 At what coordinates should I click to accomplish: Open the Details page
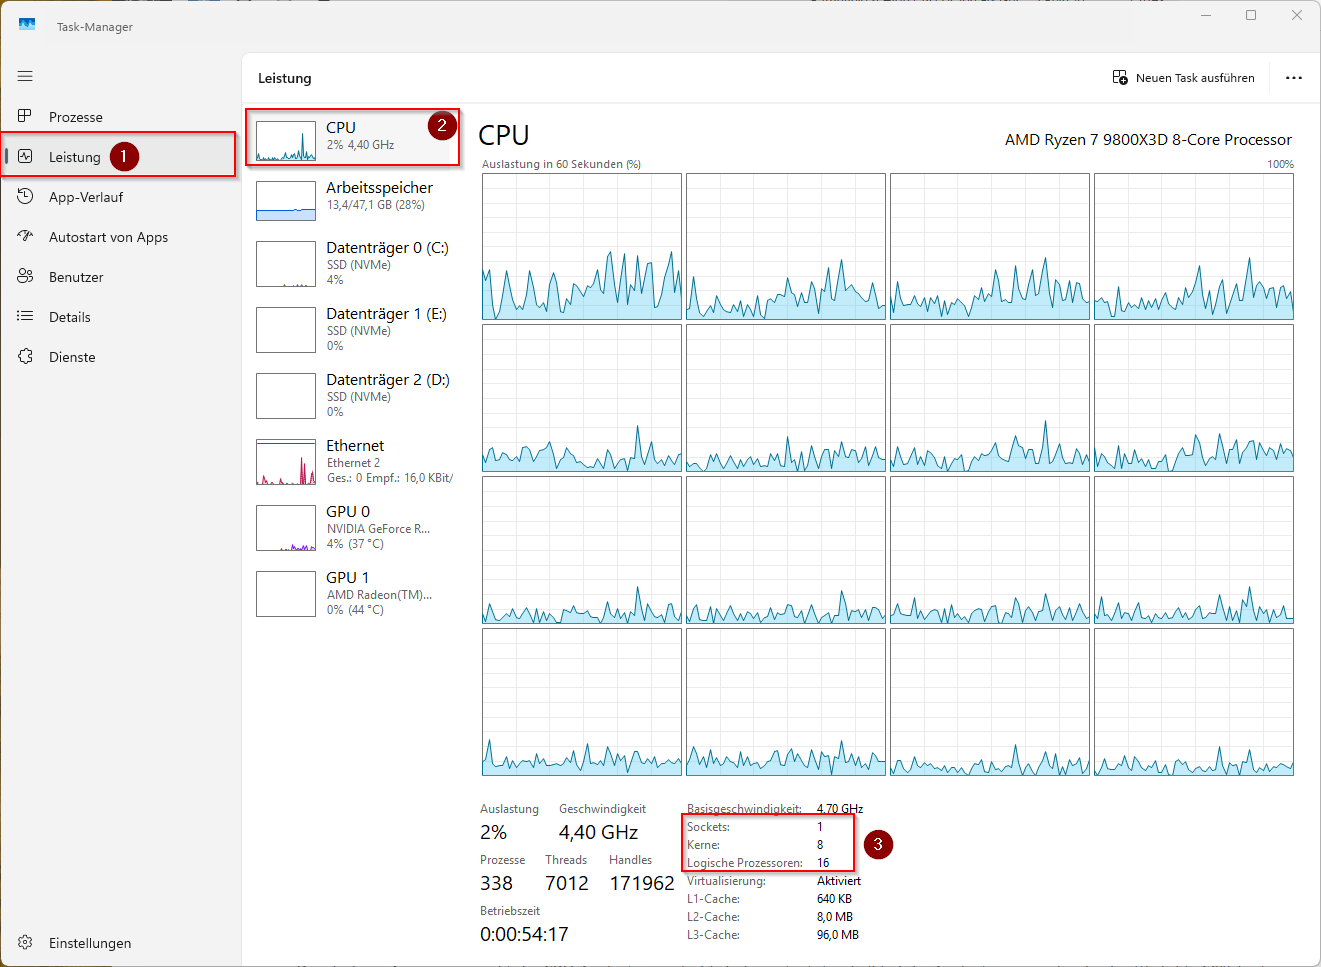pyautogui.click(x=120, y=317)
